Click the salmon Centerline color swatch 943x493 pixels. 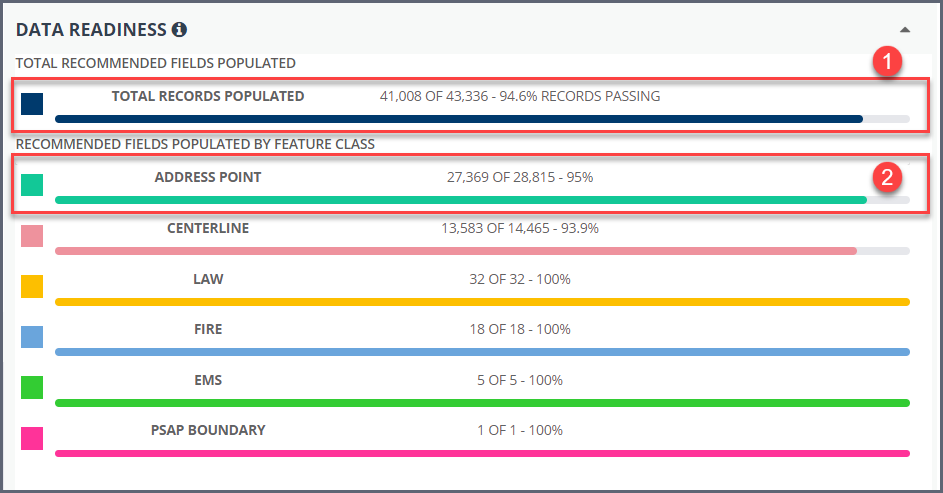tap(32, 236)
